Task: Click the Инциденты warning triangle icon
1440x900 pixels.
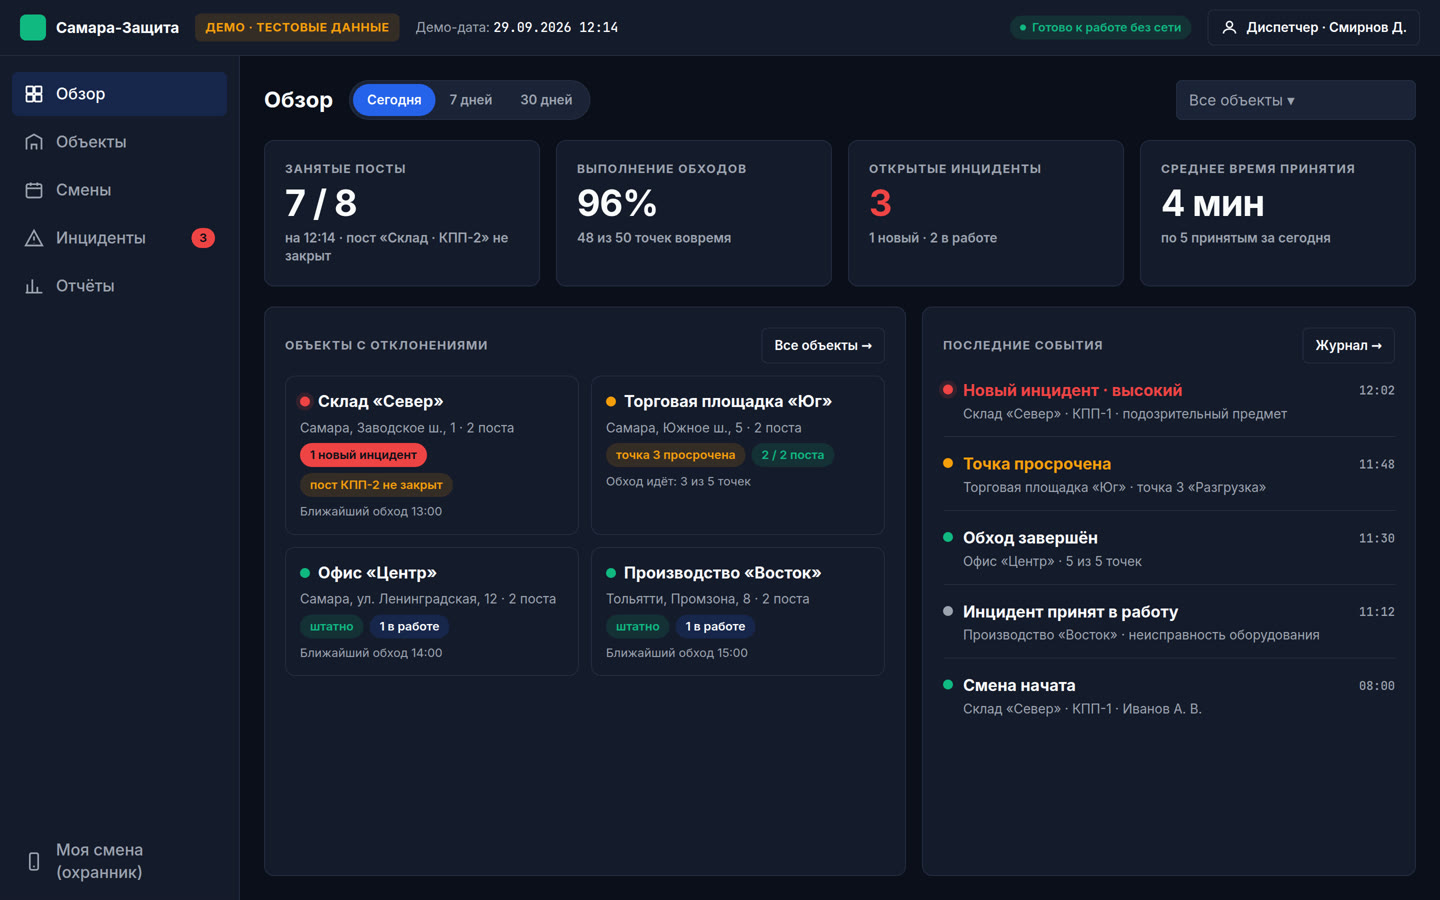Action: click(34, 238)
